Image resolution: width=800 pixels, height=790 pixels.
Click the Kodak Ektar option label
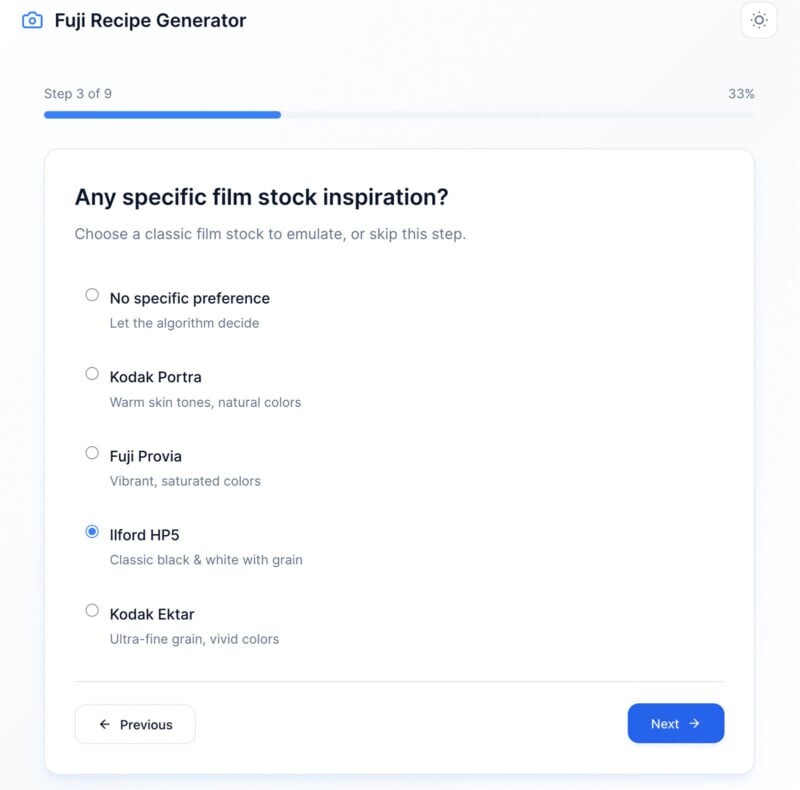pos(151,614)
